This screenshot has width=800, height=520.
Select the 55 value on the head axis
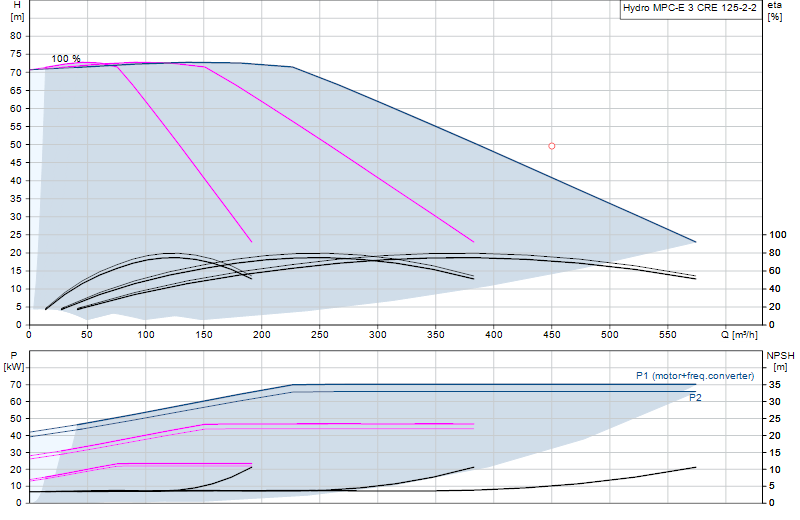click(x=16, y=127)
